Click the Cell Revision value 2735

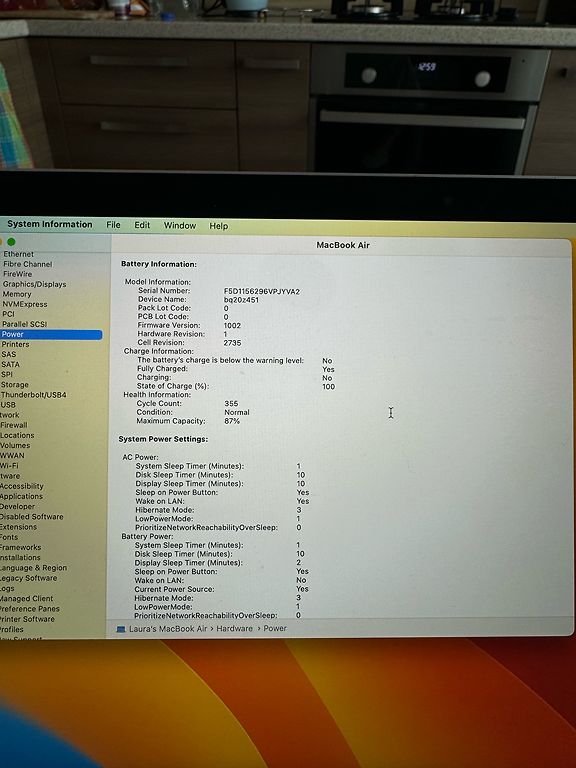(x=232, y=343)
